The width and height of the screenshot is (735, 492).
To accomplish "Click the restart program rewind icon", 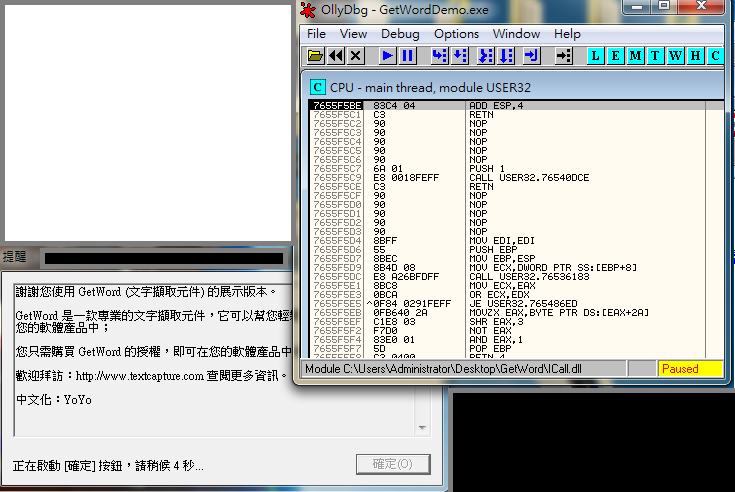I will (x=336, y=56).
